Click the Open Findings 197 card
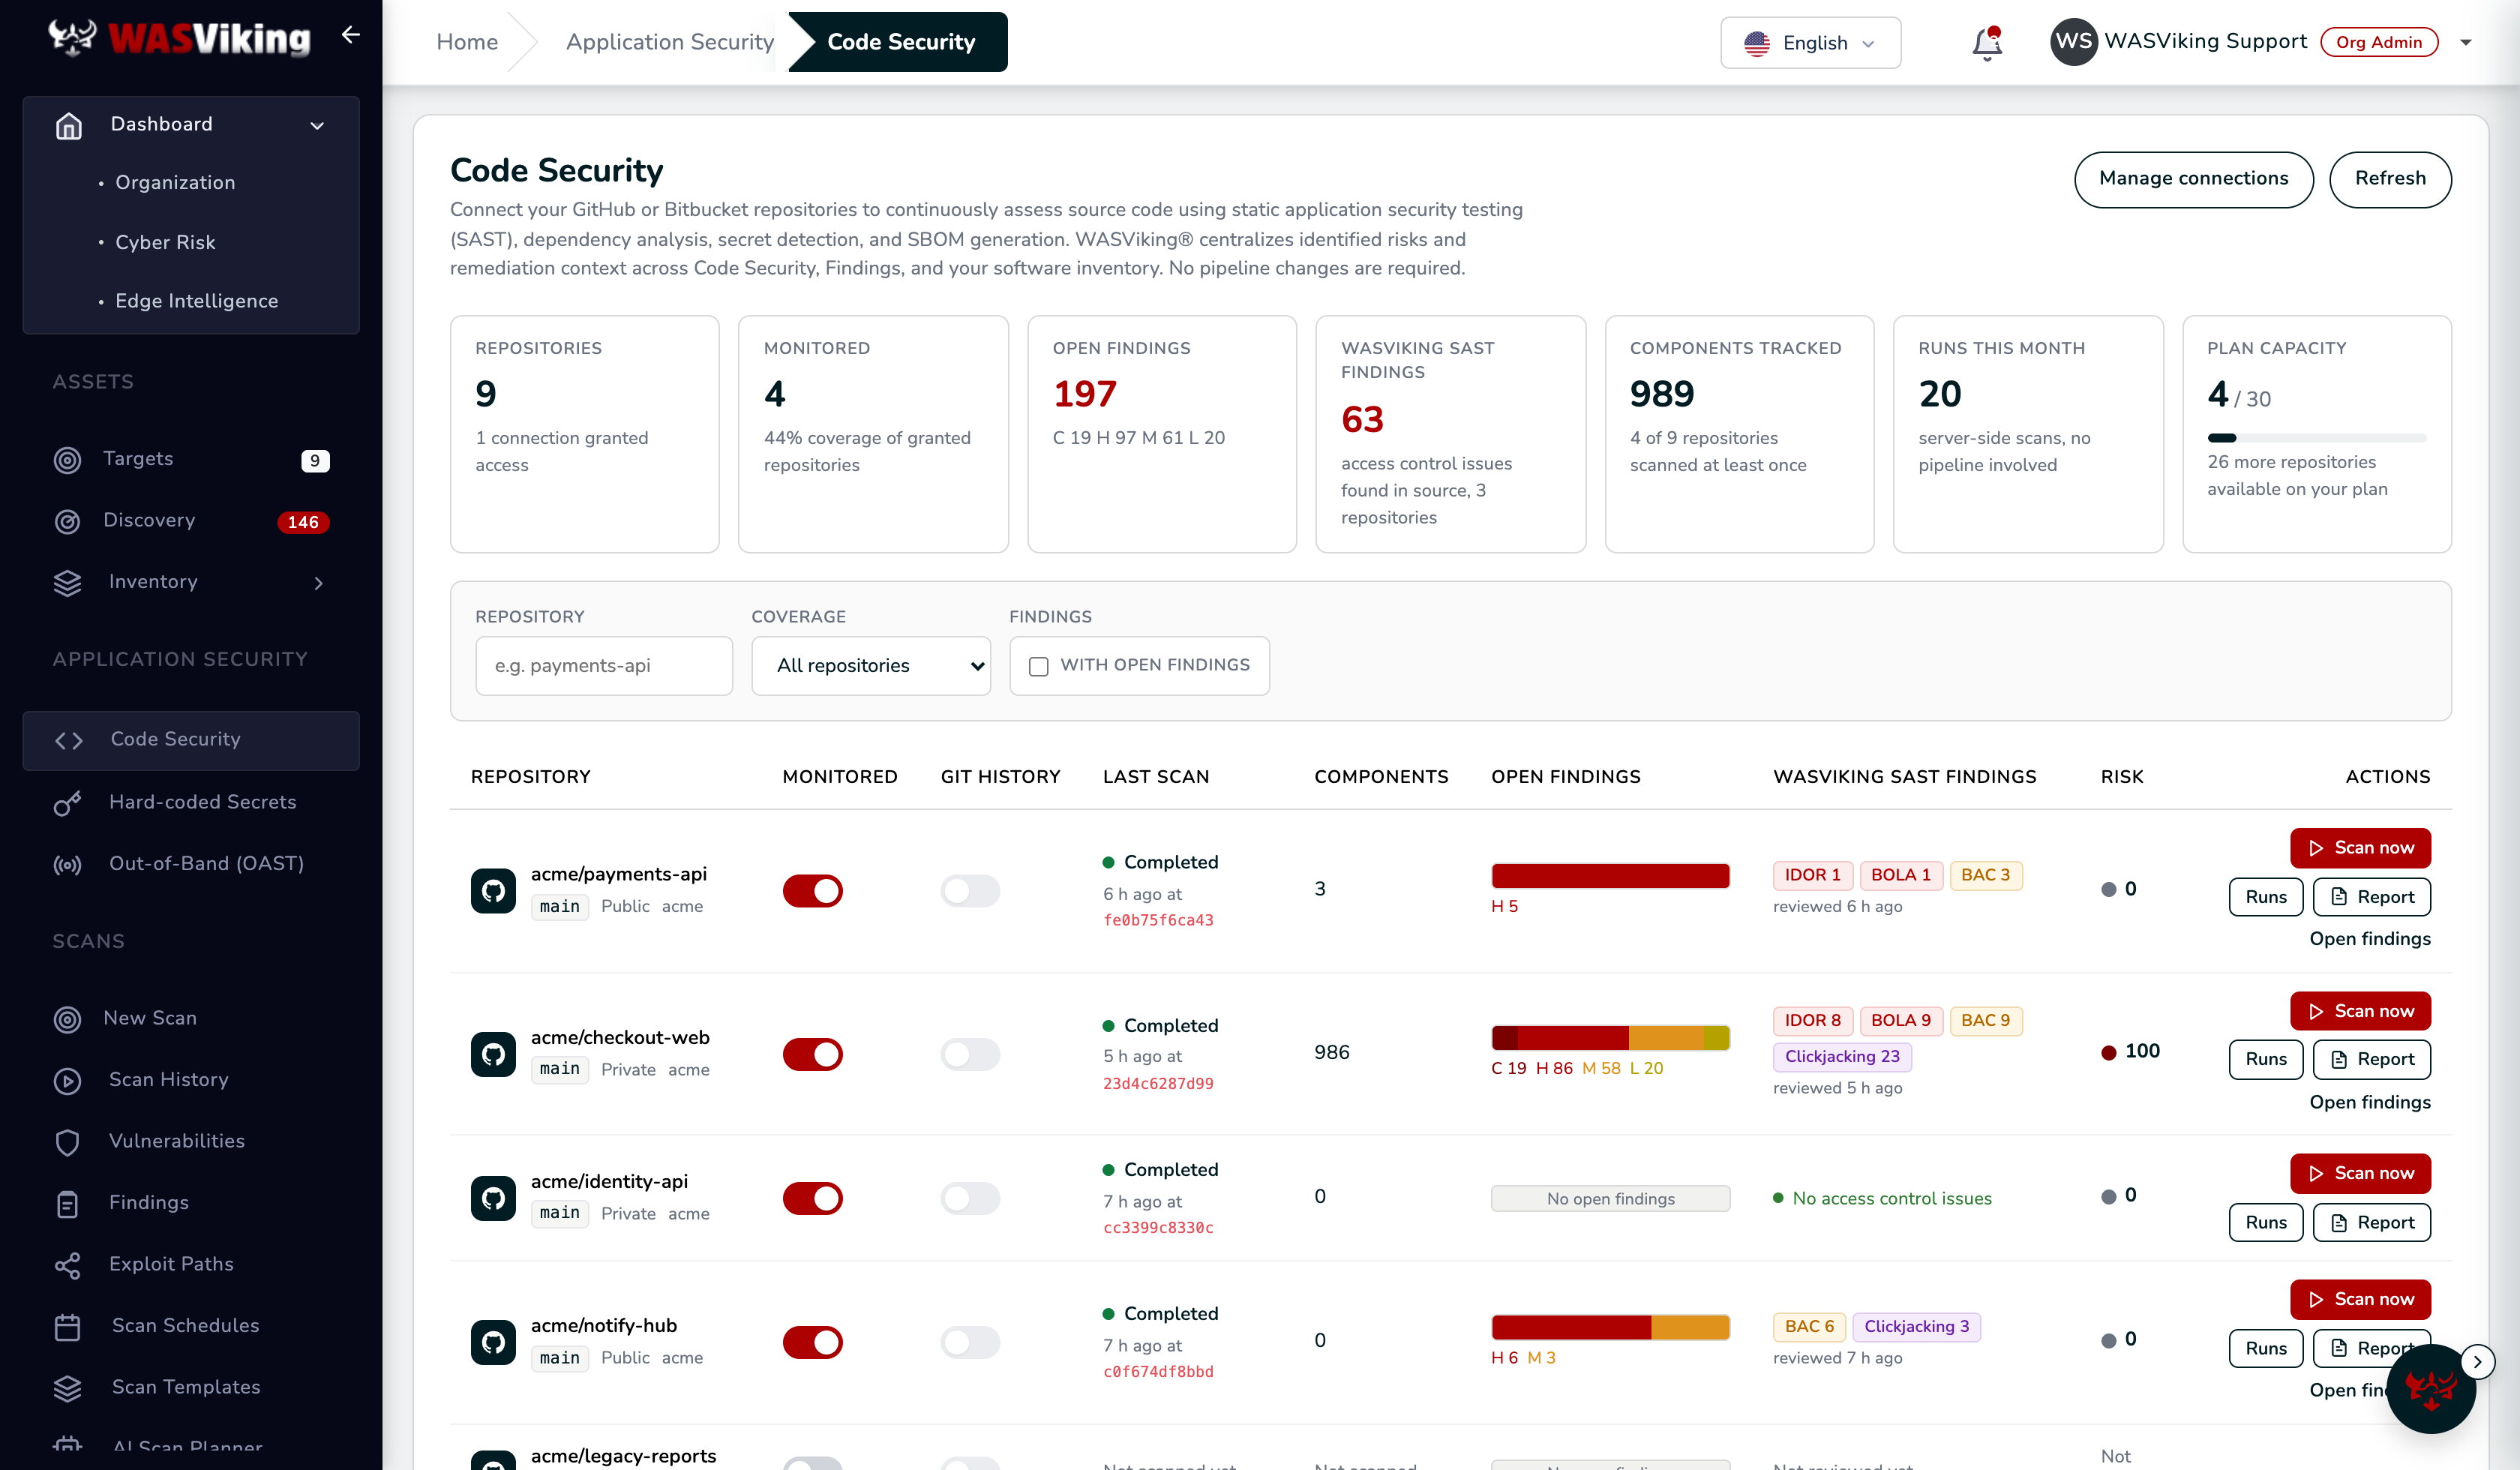The width and height of the screenshot is (2520, 1470). click(1162, 434)
